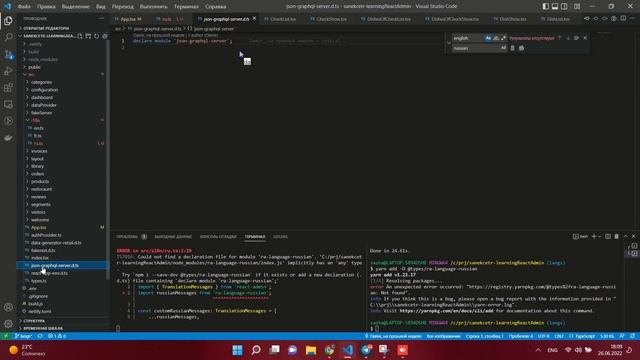640x360 pixels.
Task: Refresh the explorer file tree
Action: [x=96, y=36]
